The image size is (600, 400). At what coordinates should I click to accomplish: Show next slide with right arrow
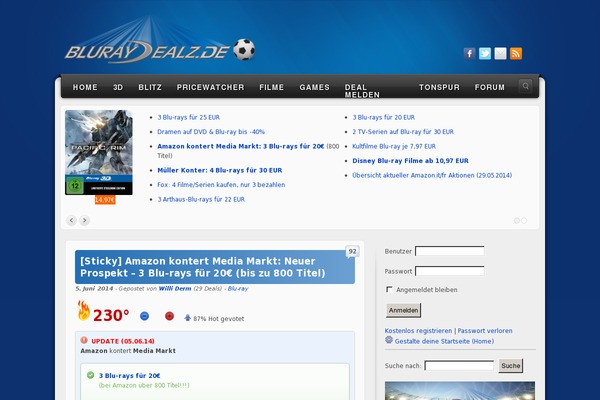85,220
